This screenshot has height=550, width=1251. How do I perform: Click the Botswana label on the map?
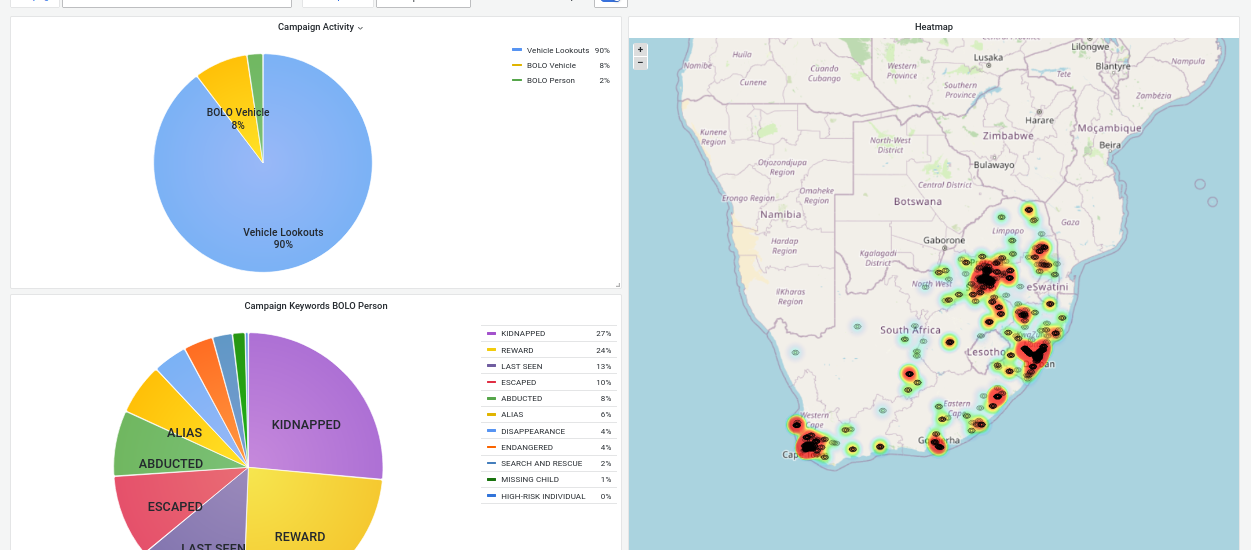coord(918,201)
